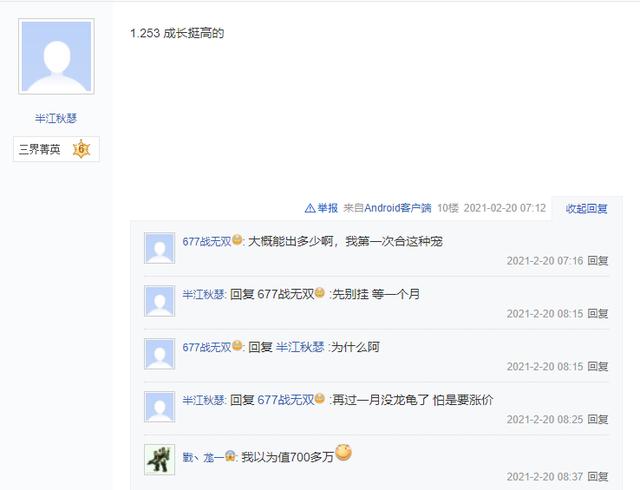Open 半江秋瑟's large profile avatar
640x490 pixels.
pyautogui.click(x=56, y=56)
